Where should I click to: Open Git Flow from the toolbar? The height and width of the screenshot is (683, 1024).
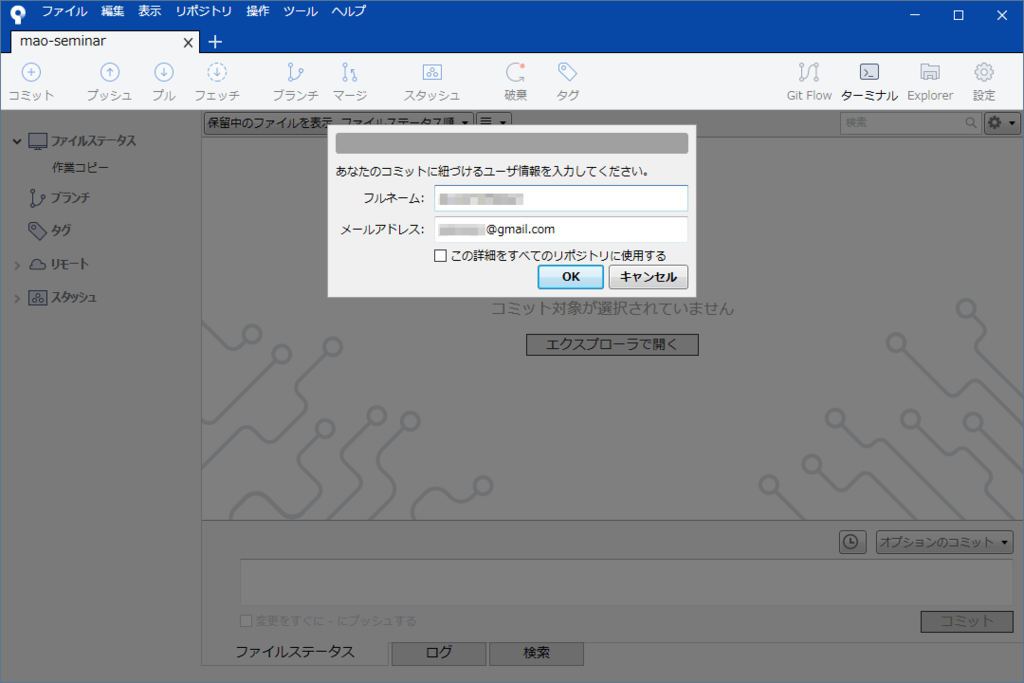pos(808,80)
